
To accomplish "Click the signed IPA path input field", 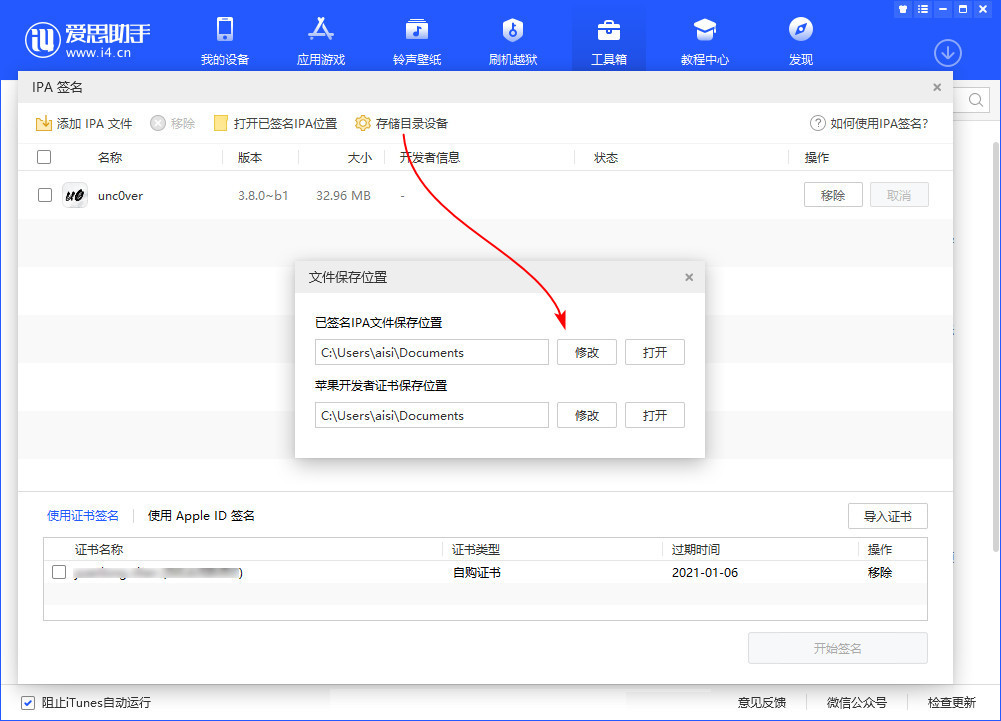I will 431,352.
